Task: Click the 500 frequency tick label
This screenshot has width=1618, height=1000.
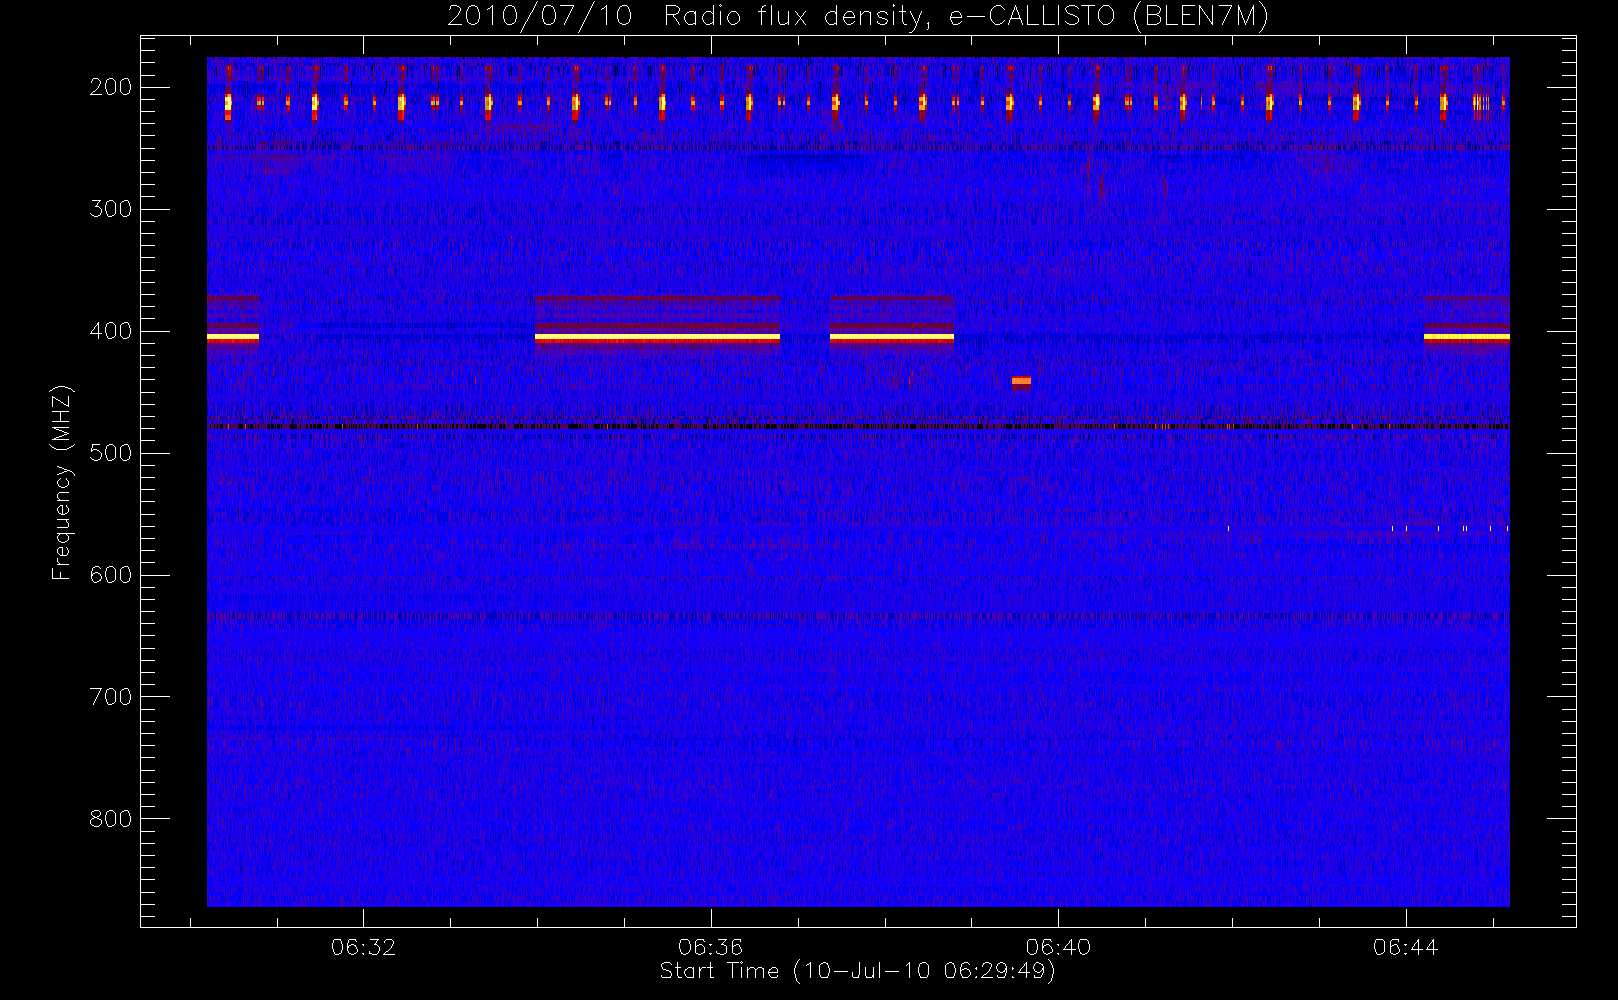Action: coord(110,453)
